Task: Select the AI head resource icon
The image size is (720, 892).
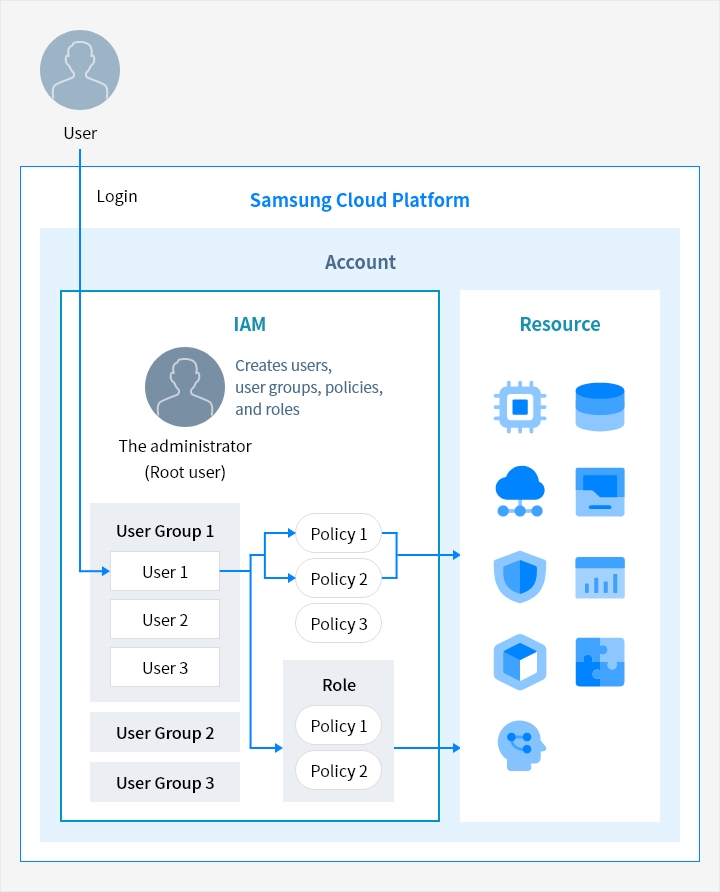Action: [522, 746]
